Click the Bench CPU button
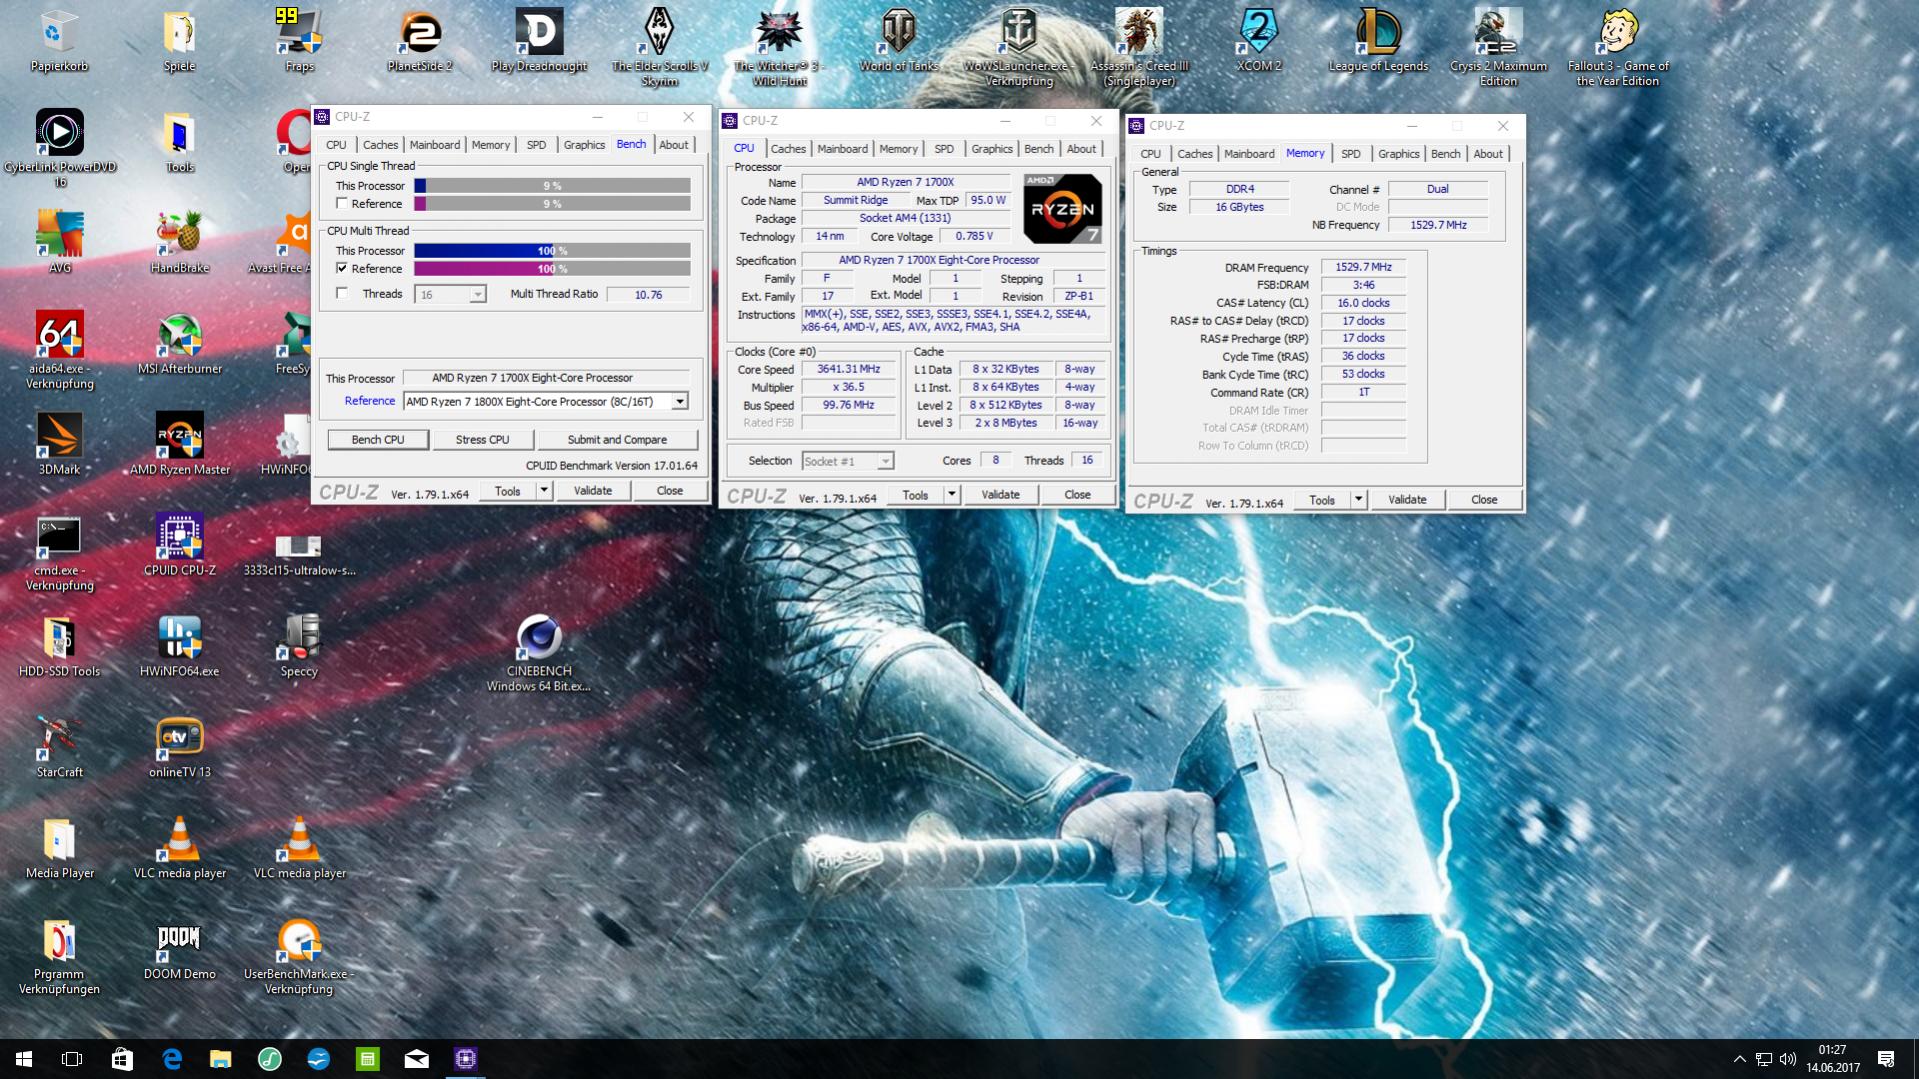 (x=378, y=439)
